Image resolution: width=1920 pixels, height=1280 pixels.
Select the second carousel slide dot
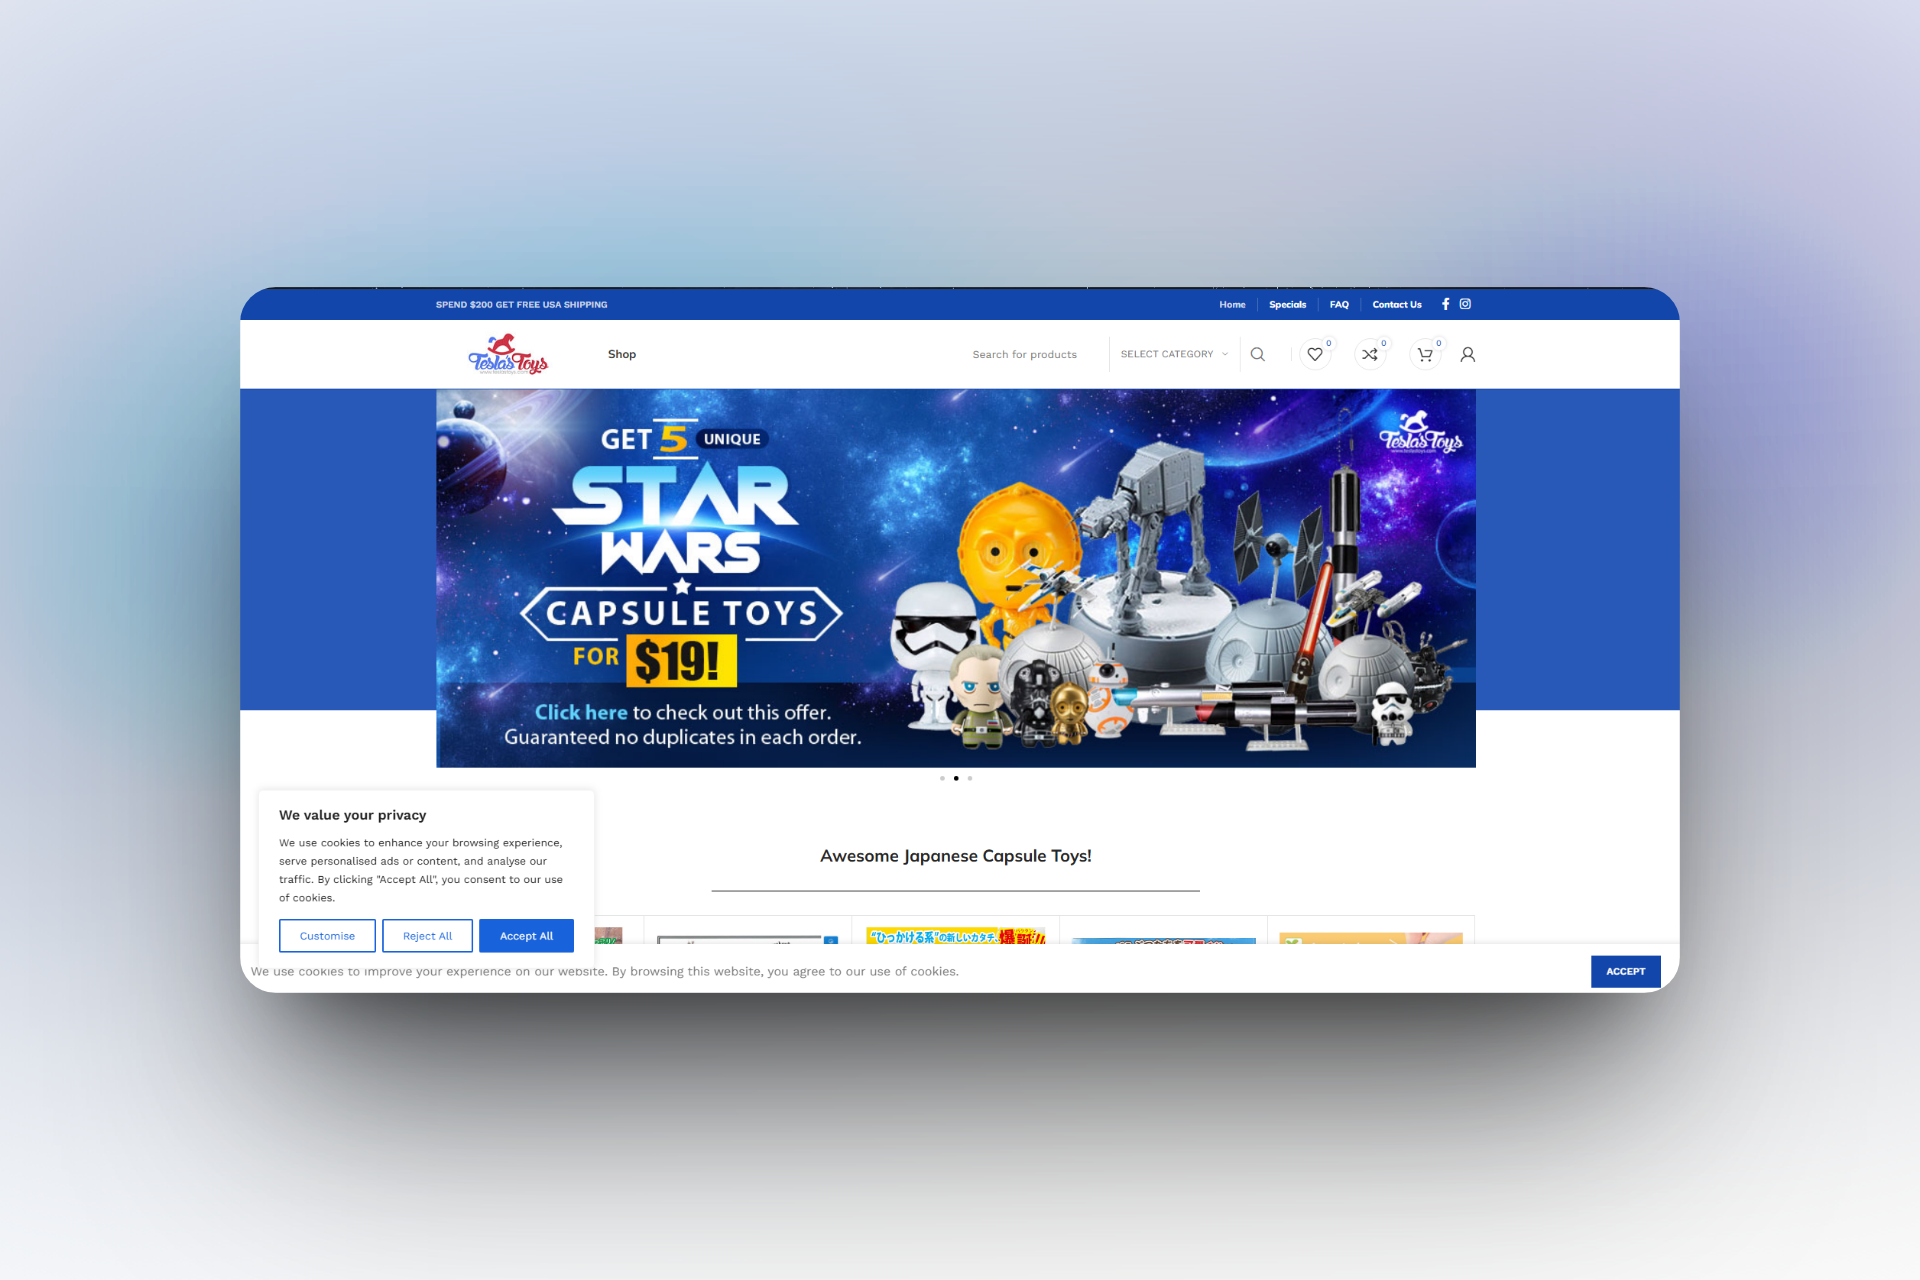pyautogui.click(x=956, y=778)
